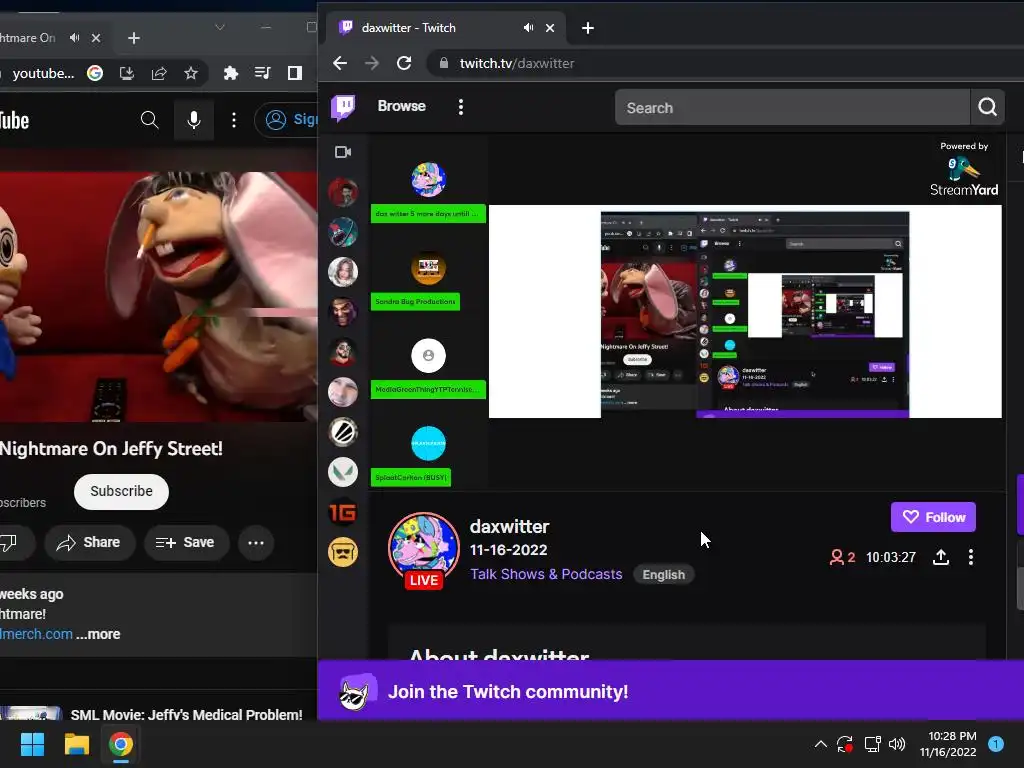Viewport: 1024px width, 768px height.
Task: Open clock showing 10:28 PM 11/16/2022
Action: click(x=948, y=744)
